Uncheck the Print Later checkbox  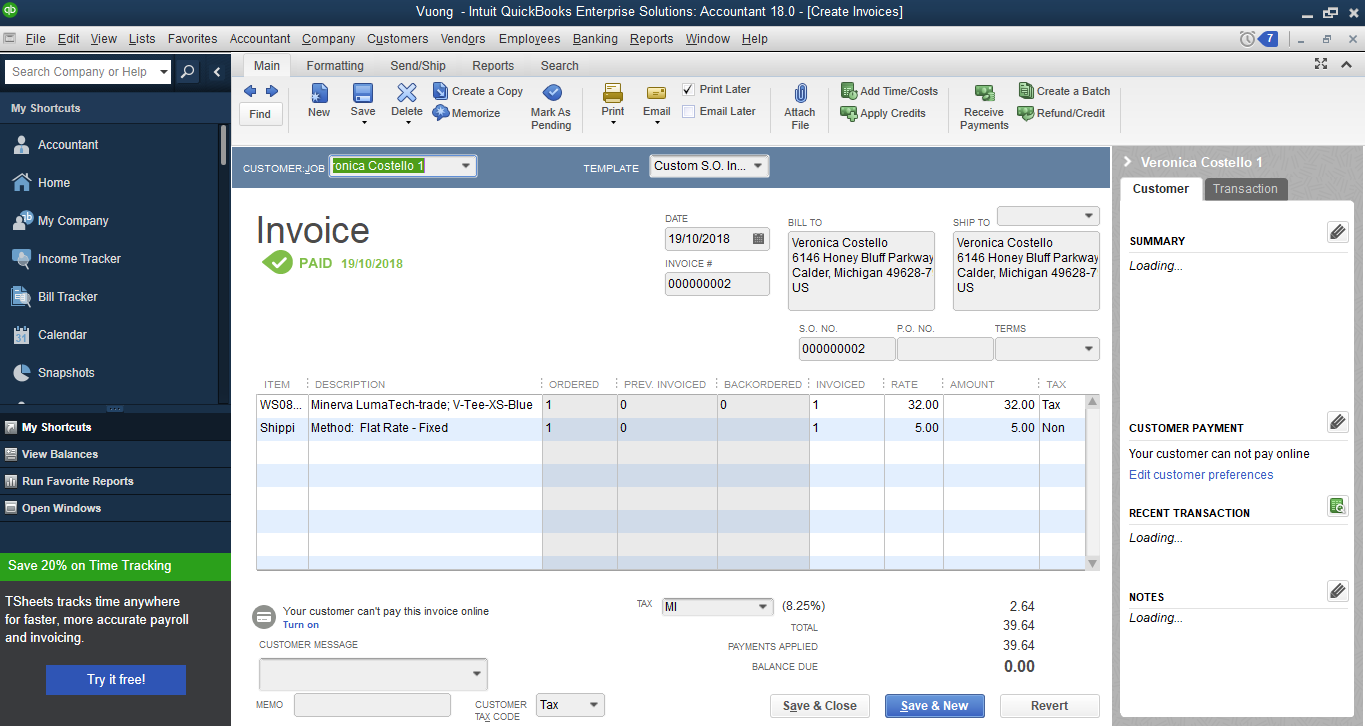(688, 89)
